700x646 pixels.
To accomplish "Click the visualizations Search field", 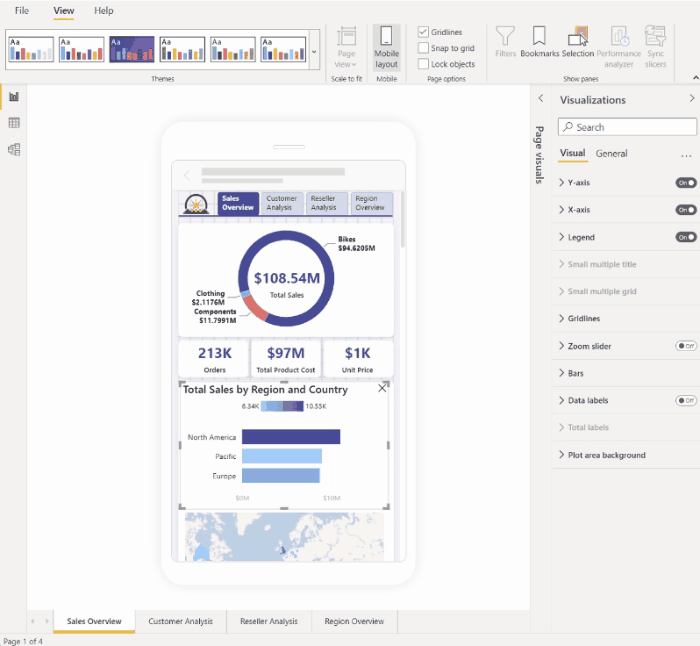I will point(627,127).
